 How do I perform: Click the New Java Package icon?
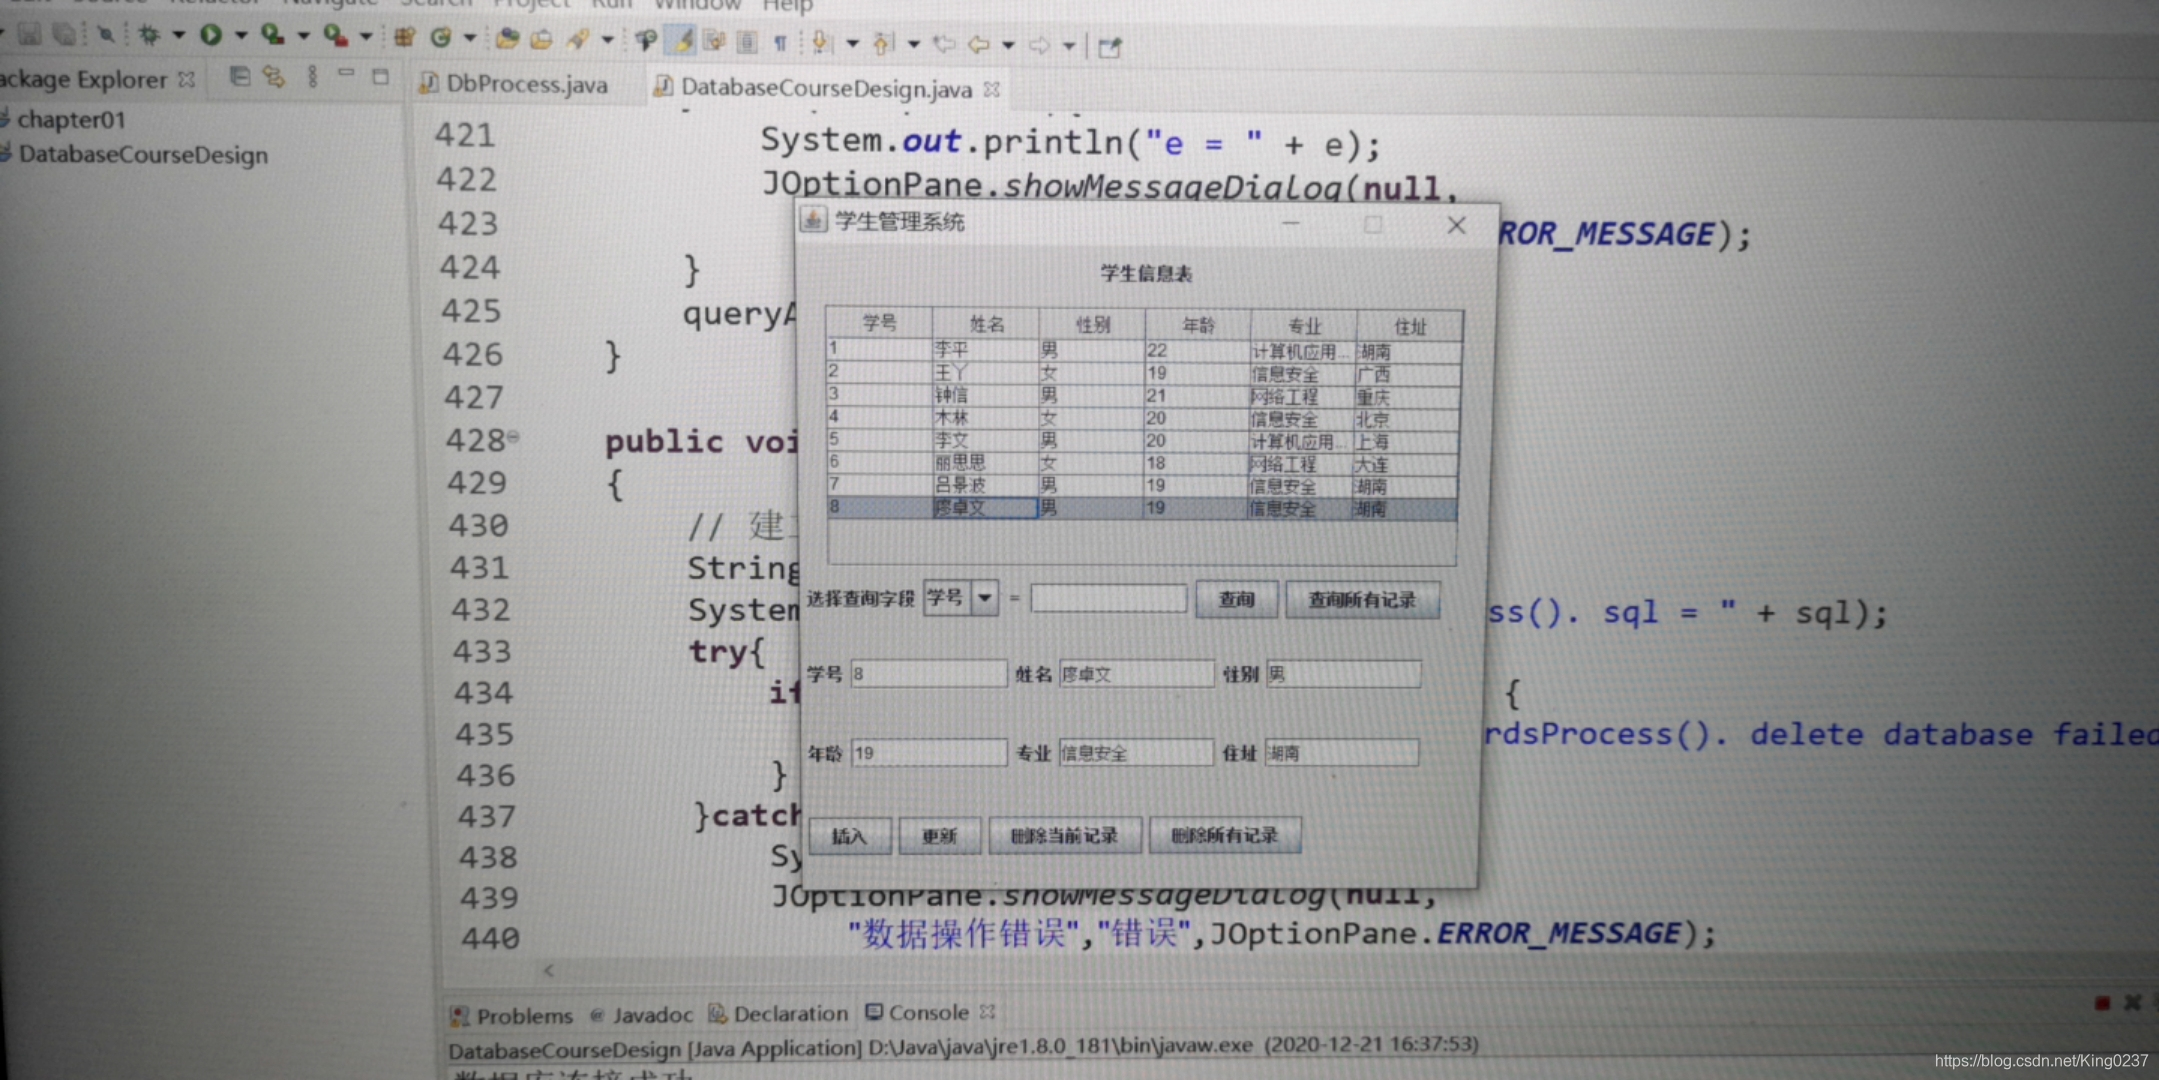tap(404, 37)
